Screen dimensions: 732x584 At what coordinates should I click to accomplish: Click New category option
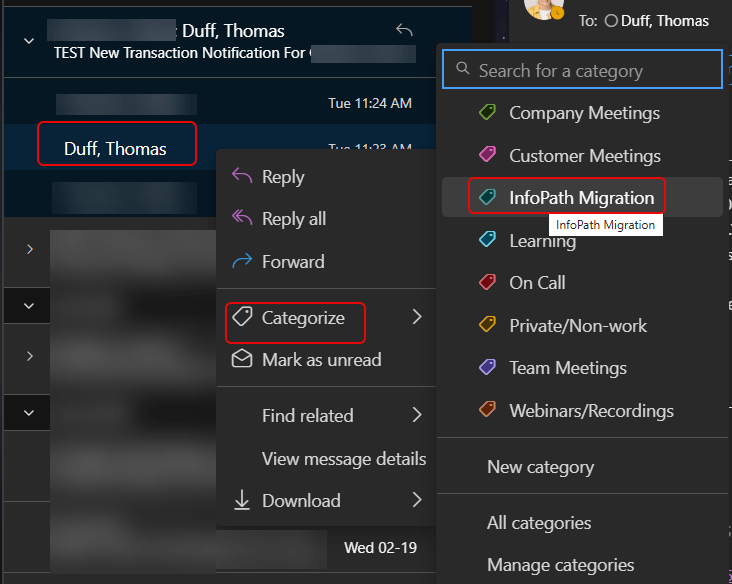click(540, 467)
